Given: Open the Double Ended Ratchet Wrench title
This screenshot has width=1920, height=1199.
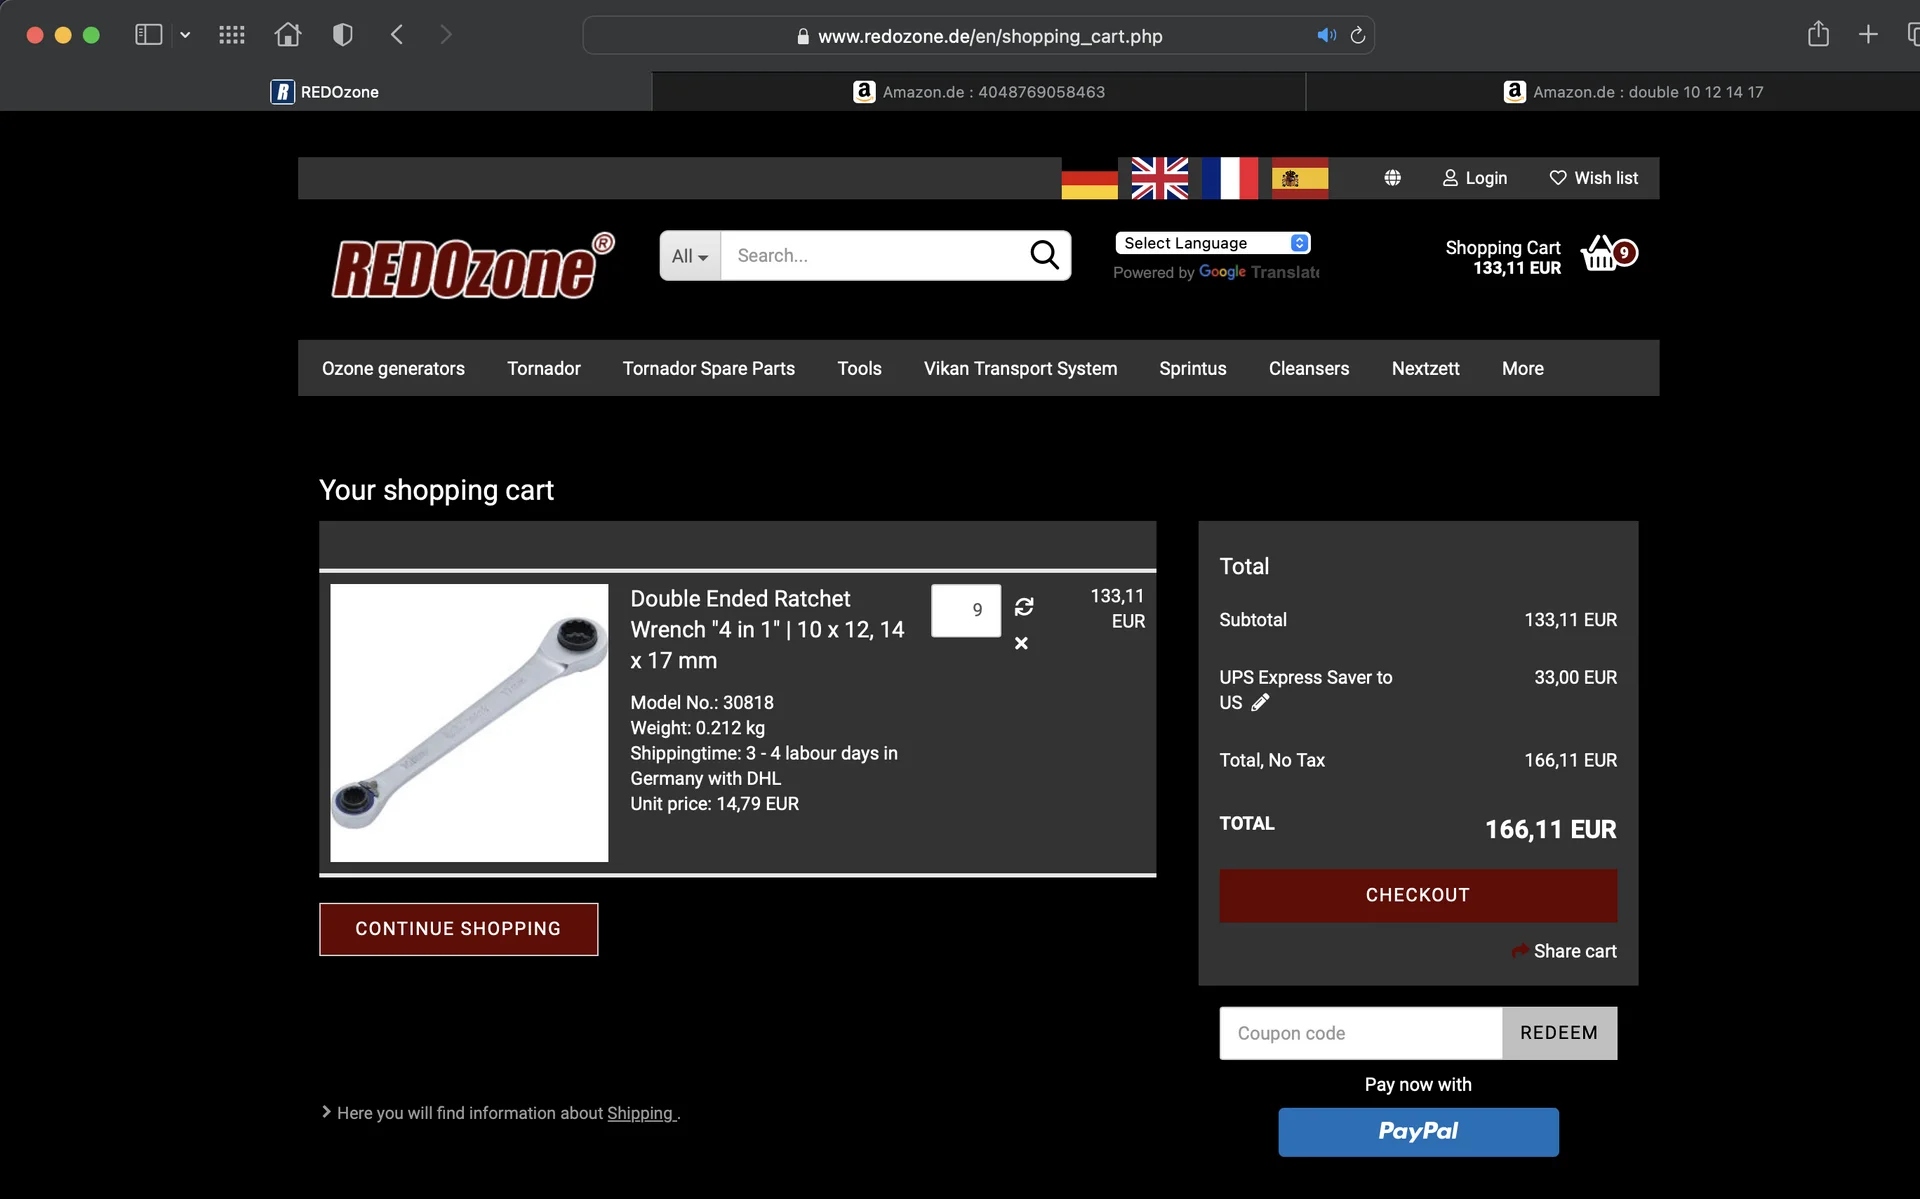Looking at the screenshot, I should (767, 629).
